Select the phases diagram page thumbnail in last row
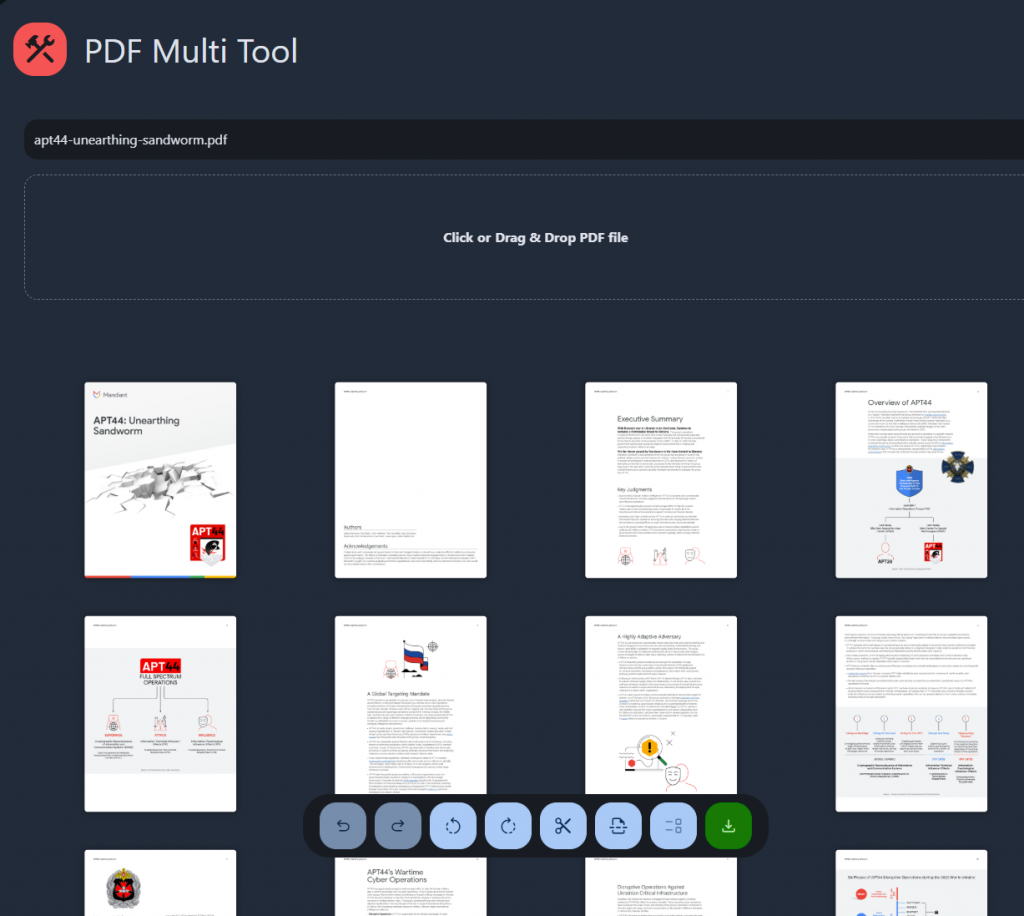Image resolution: width=1024 pixels, height=916 pixels. (x=912, y=883)
